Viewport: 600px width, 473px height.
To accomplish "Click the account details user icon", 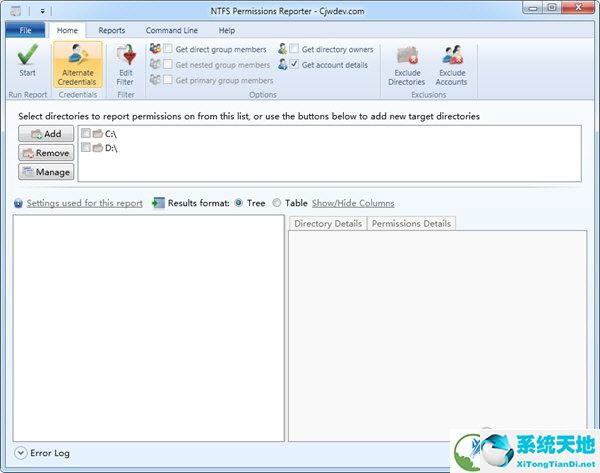I will click(x=282, y=64).
